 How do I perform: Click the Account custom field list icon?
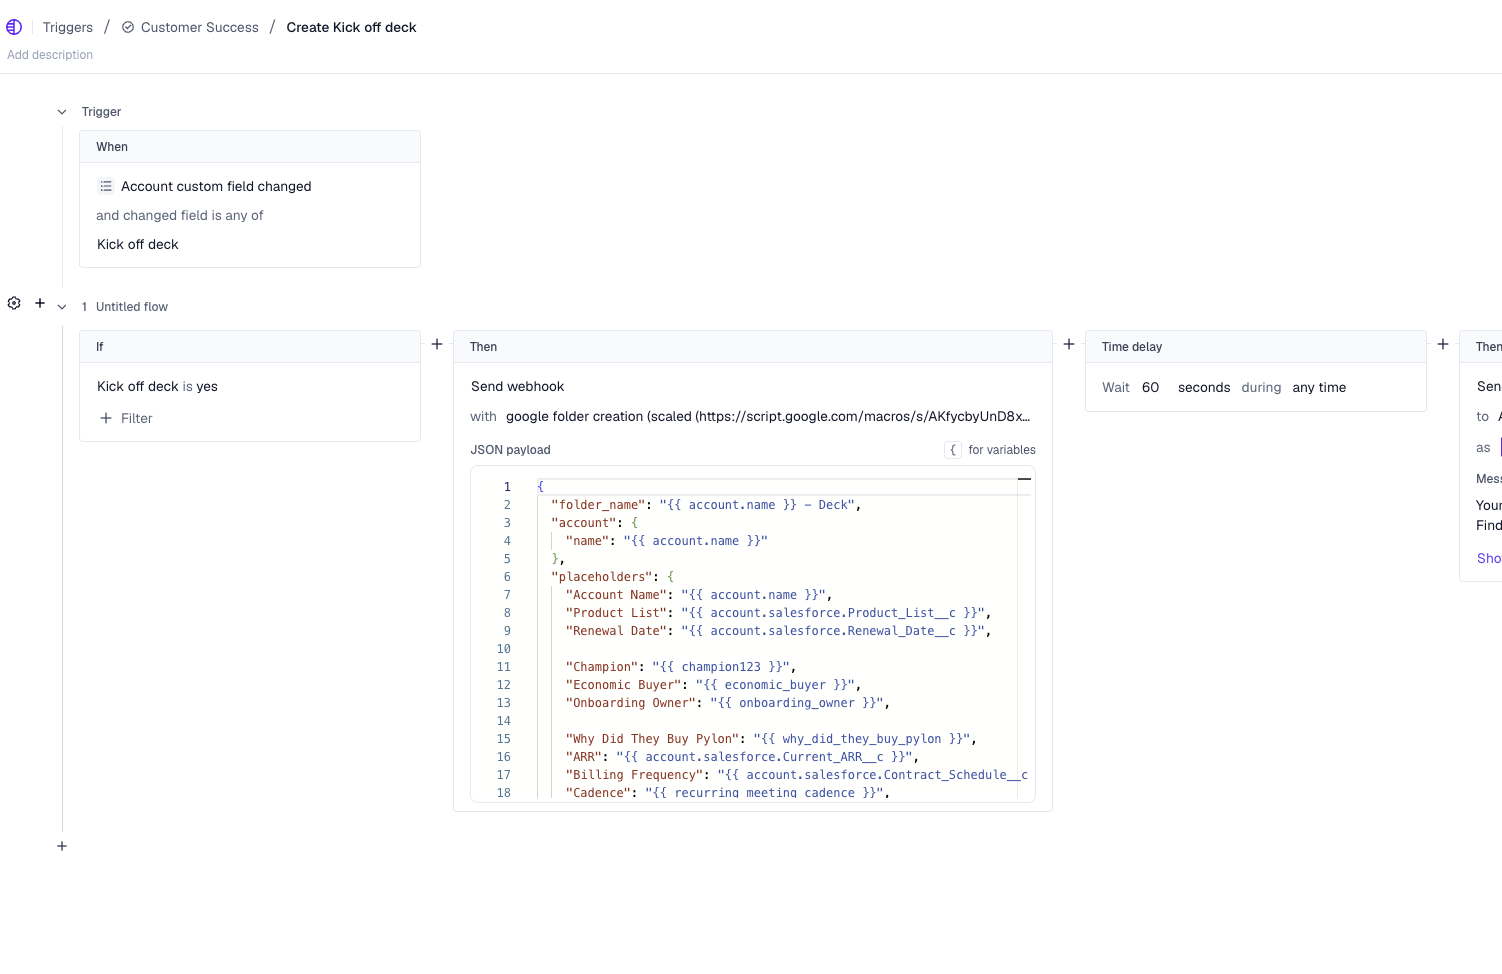(106, 186)
